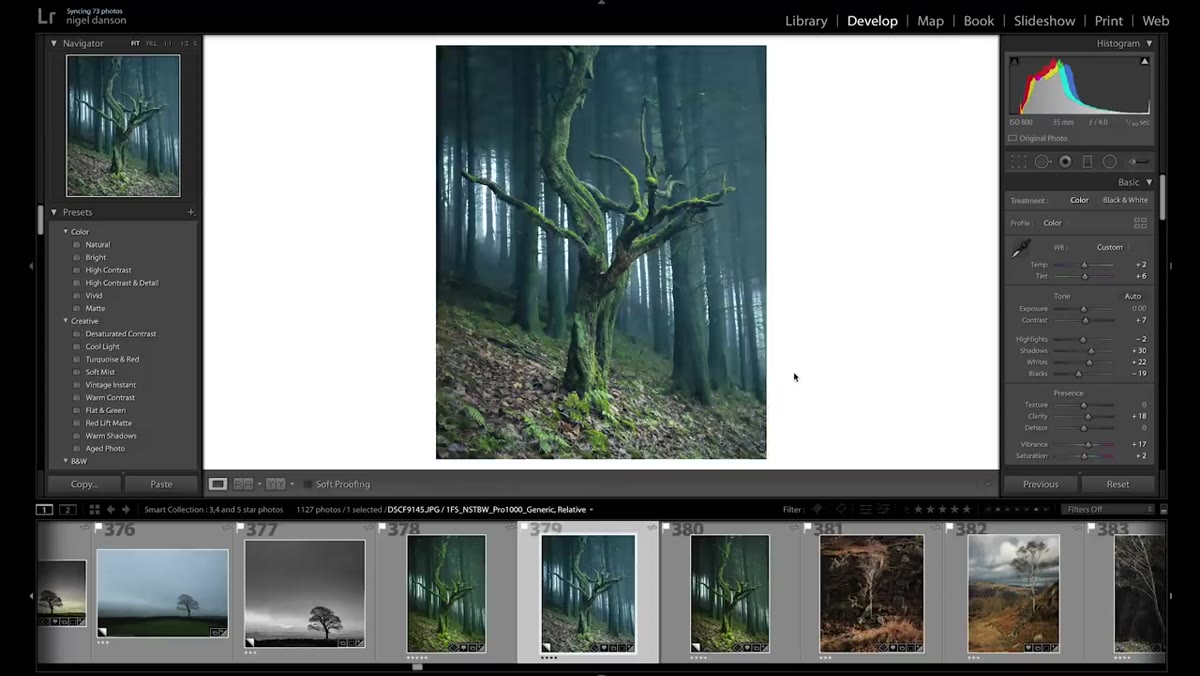Select the Radial Filter tool icon

(x=1110, y=161)
